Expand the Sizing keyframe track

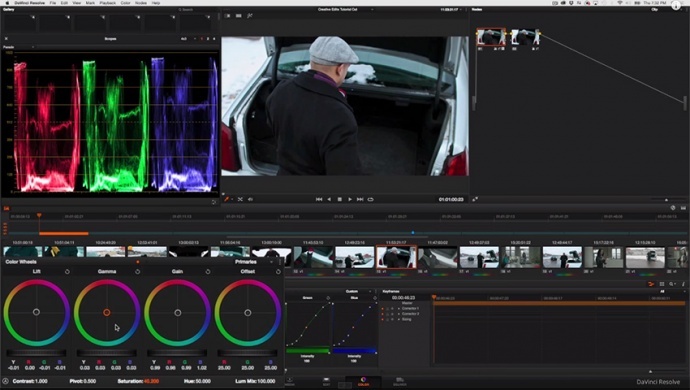[399, 319]
